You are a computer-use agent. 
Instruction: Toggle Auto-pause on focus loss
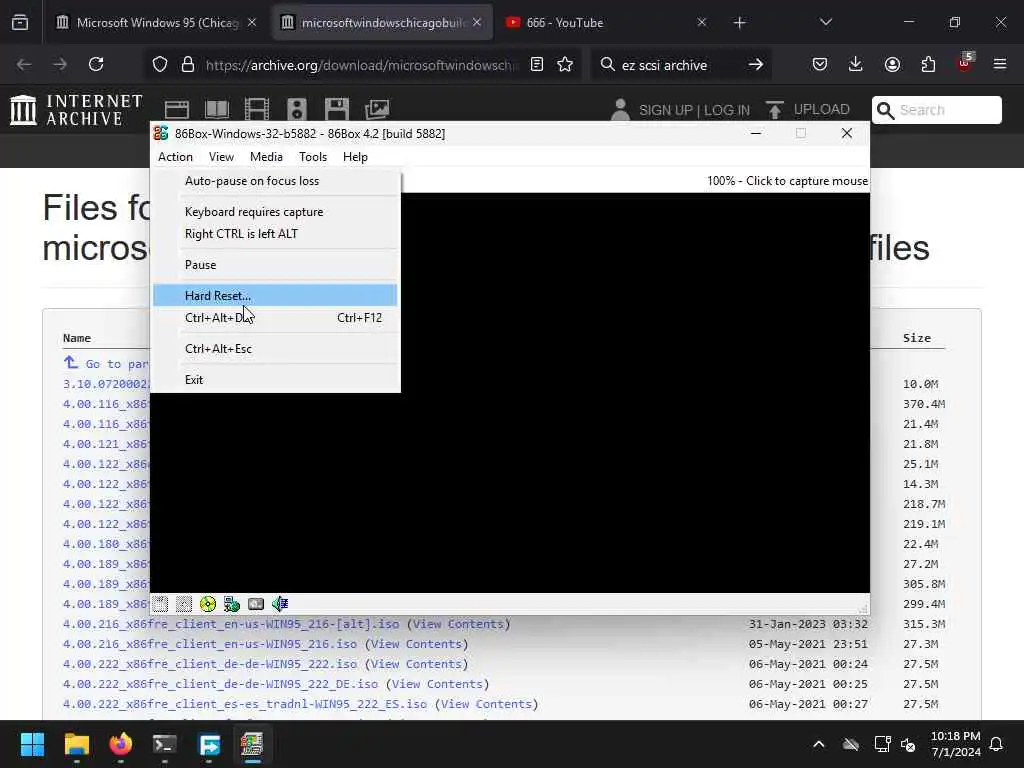point(276,181)
